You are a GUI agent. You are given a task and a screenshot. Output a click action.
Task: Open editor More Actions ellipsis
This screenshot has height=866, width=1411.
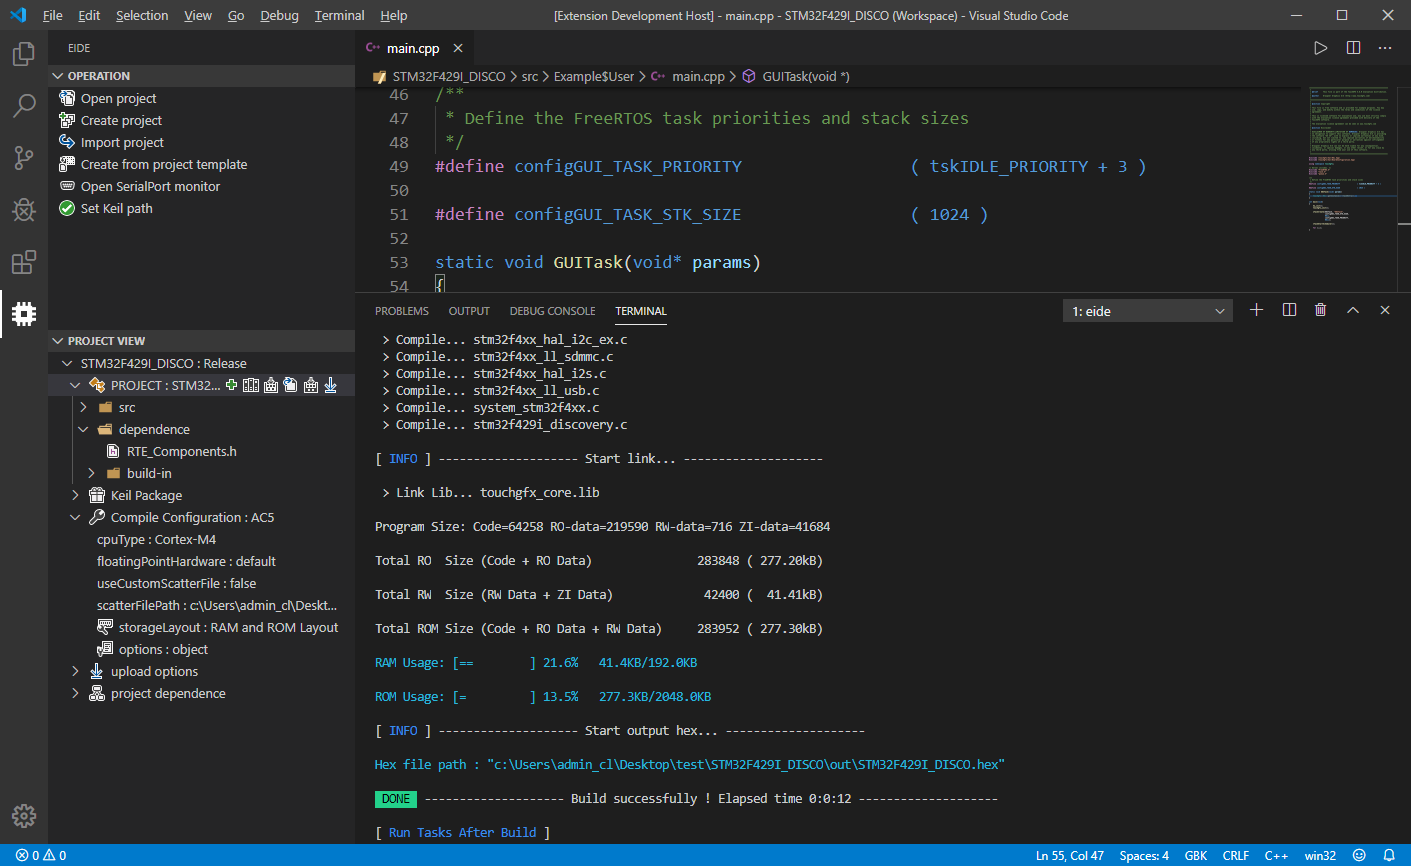tap(1385, 48)
